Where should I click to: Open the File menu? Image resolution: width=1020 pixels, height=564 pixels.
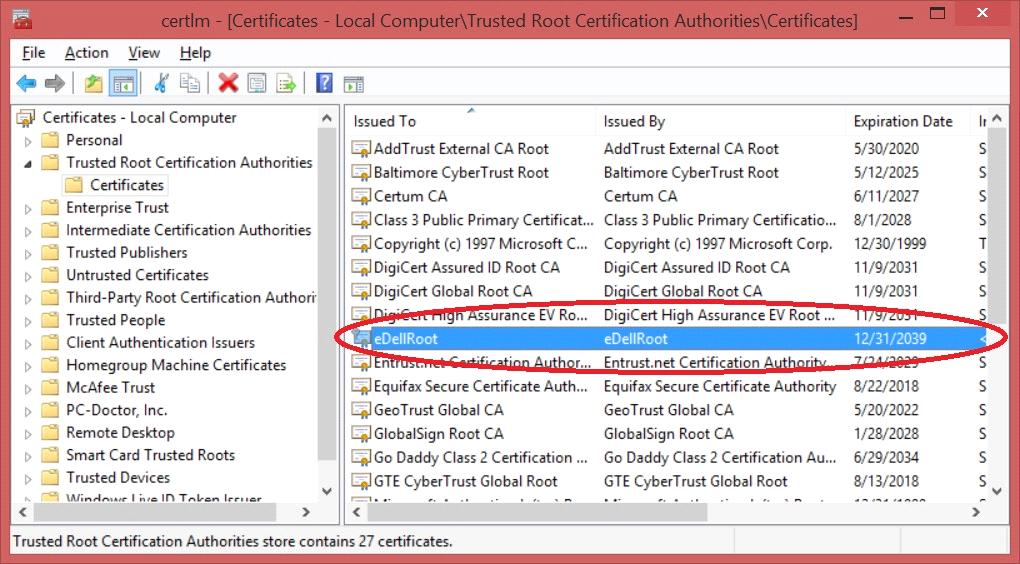[x=34, y=53]
